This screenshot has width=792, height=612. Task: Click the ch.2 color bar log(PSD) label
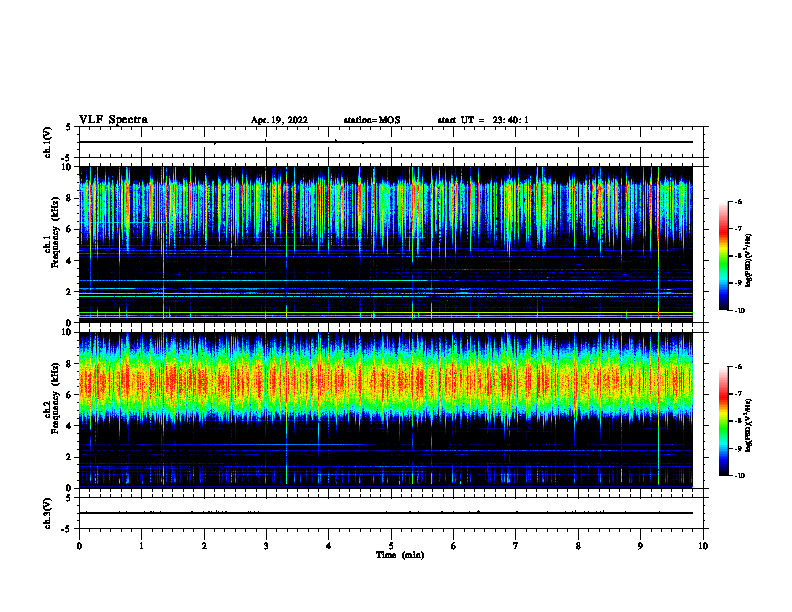[749, 425]
